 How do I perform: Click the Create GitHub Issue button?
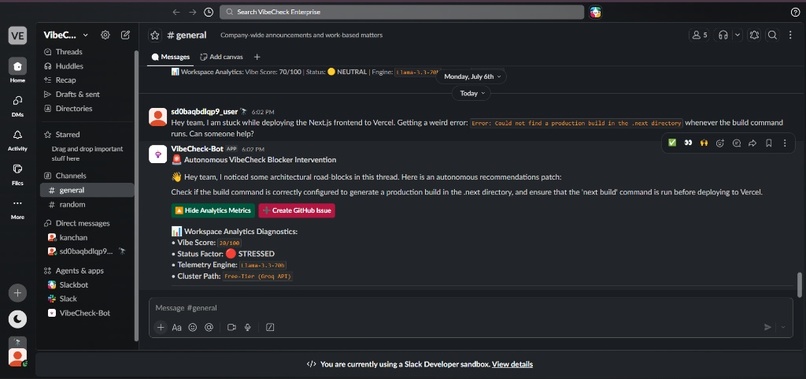297,210
